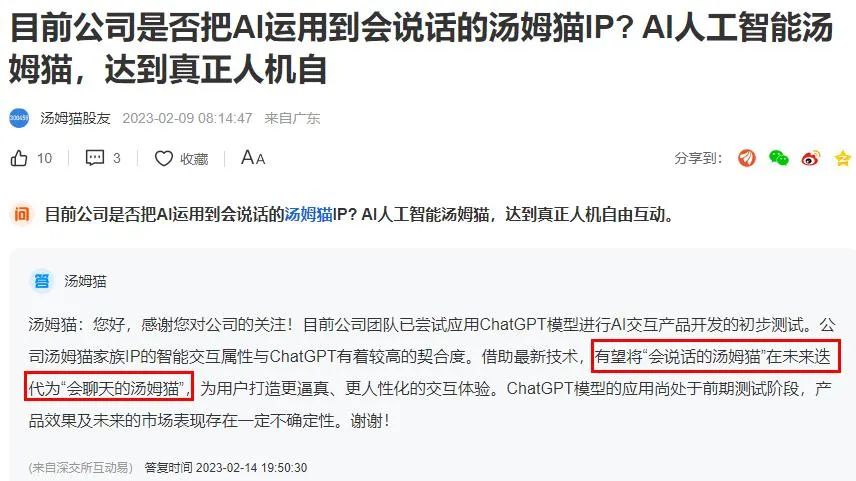The height and width of the screenshot is (481, 856).
Task: Click the 来自深交所互动易 source note
Action: [81, 467]
